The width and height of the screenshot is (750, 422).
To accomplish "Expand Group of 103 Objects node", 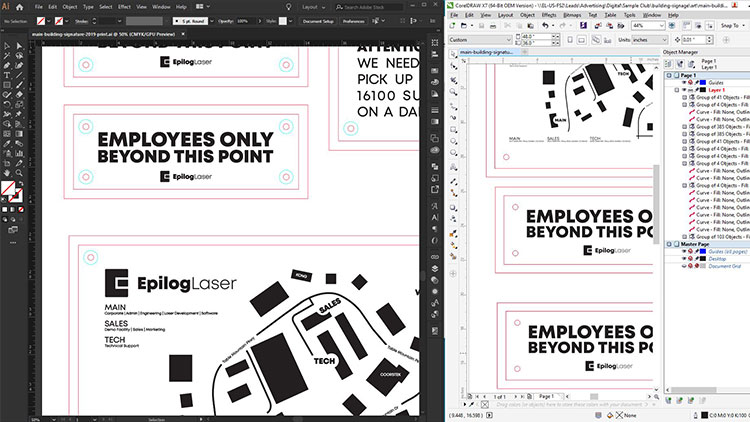I will [684, 236].
